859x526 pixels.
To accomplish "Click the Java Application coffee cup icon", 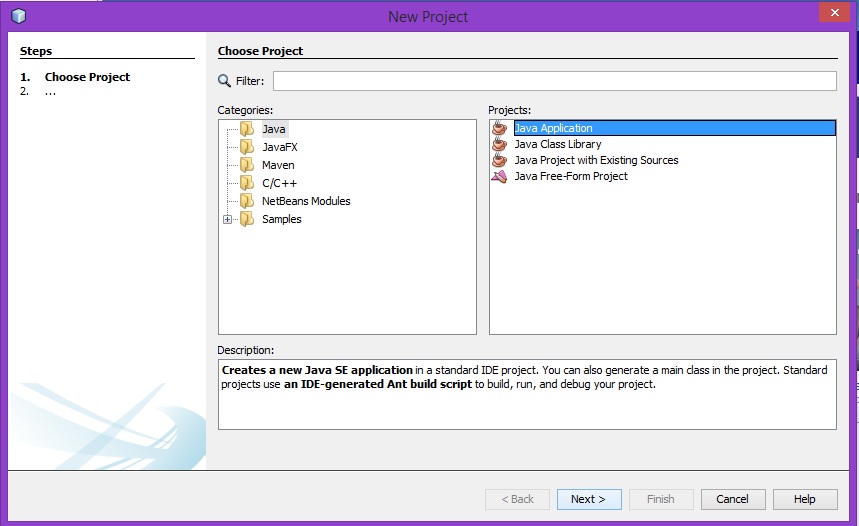I will coord(500,128).
